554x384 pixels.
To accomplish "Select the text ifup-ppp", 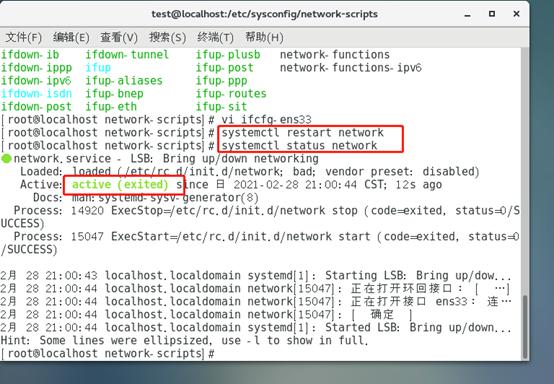I will [x=222, y=81].
